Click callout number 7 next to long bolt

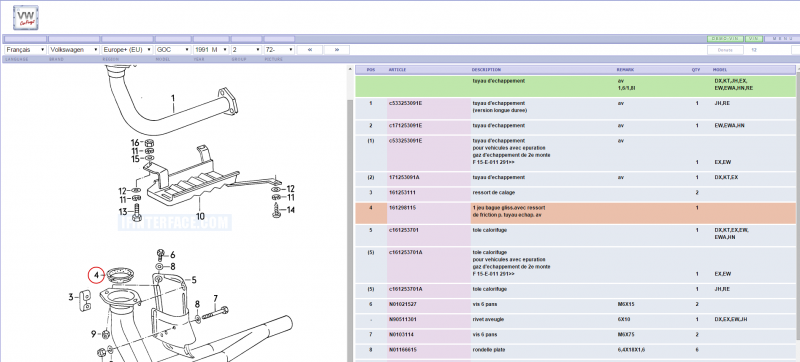tap(216, 298)
